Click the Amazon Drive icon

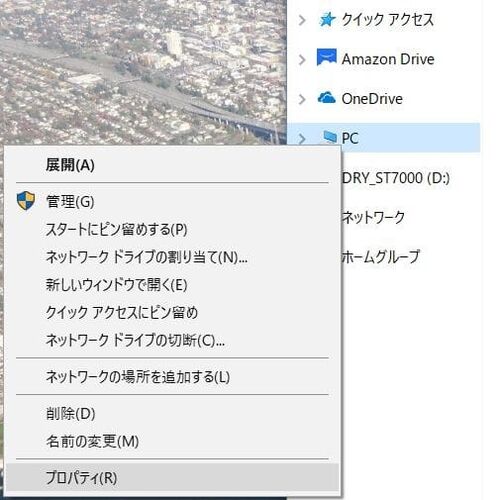coord(326,57)
